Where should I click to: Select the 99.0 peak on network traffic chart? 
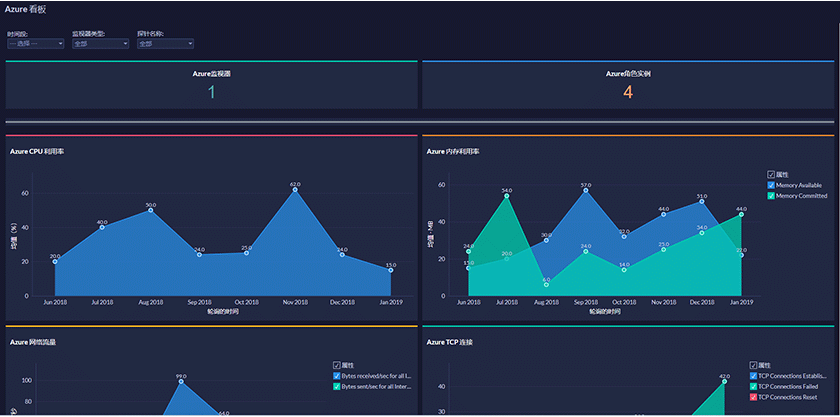tap(181, 382)
